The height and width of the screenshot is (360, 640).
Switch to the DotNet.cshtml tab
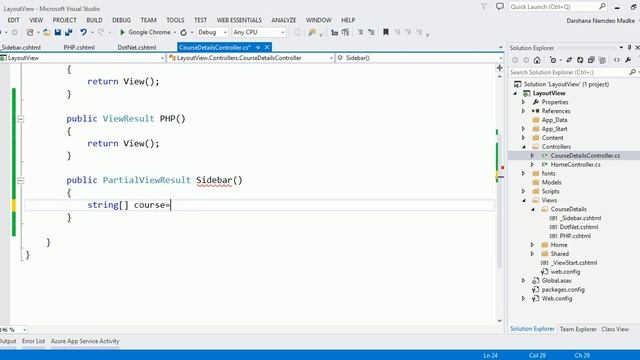click(x=137, y=48)
